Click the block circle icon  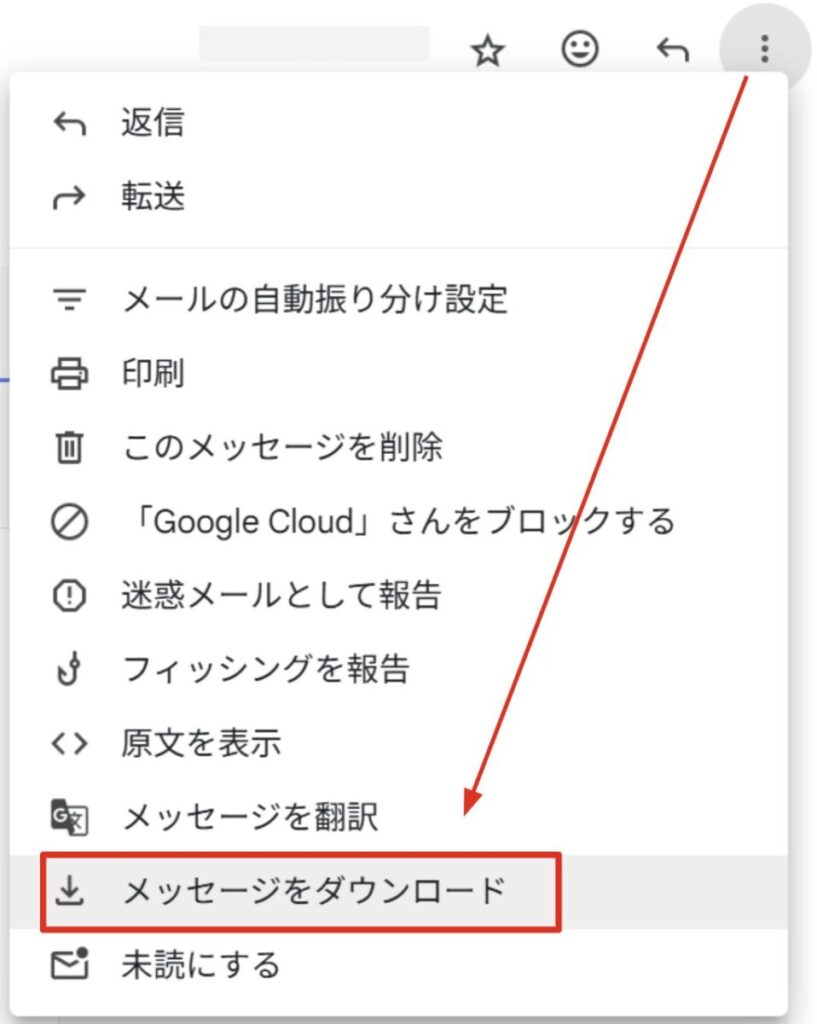pyautogui.click(x=69, y=521)
